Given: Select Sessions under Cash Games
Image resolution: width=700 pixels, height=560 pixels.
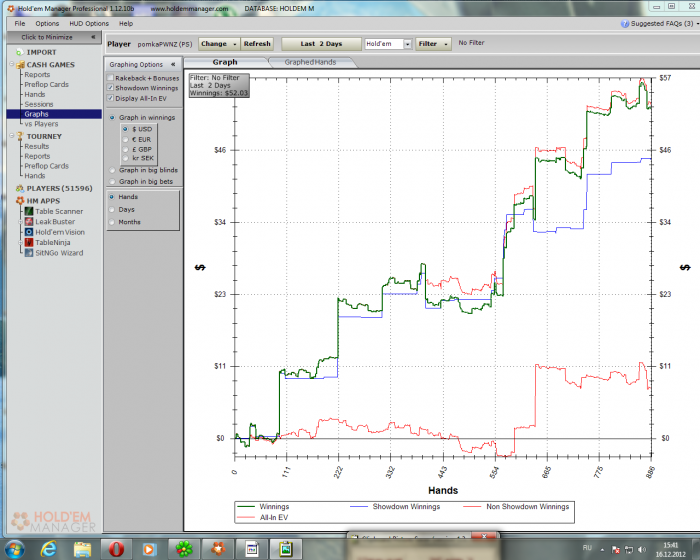Looking at the screenshot, I should click(x=39, y=104).
